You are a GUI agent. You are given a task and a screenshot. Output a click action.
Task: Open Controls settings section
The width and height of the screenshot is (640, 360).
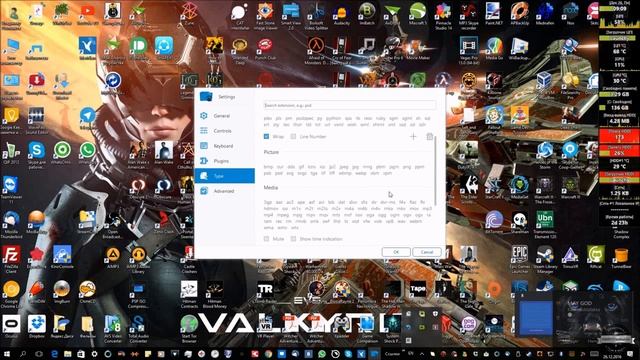[x=224, y=131]
